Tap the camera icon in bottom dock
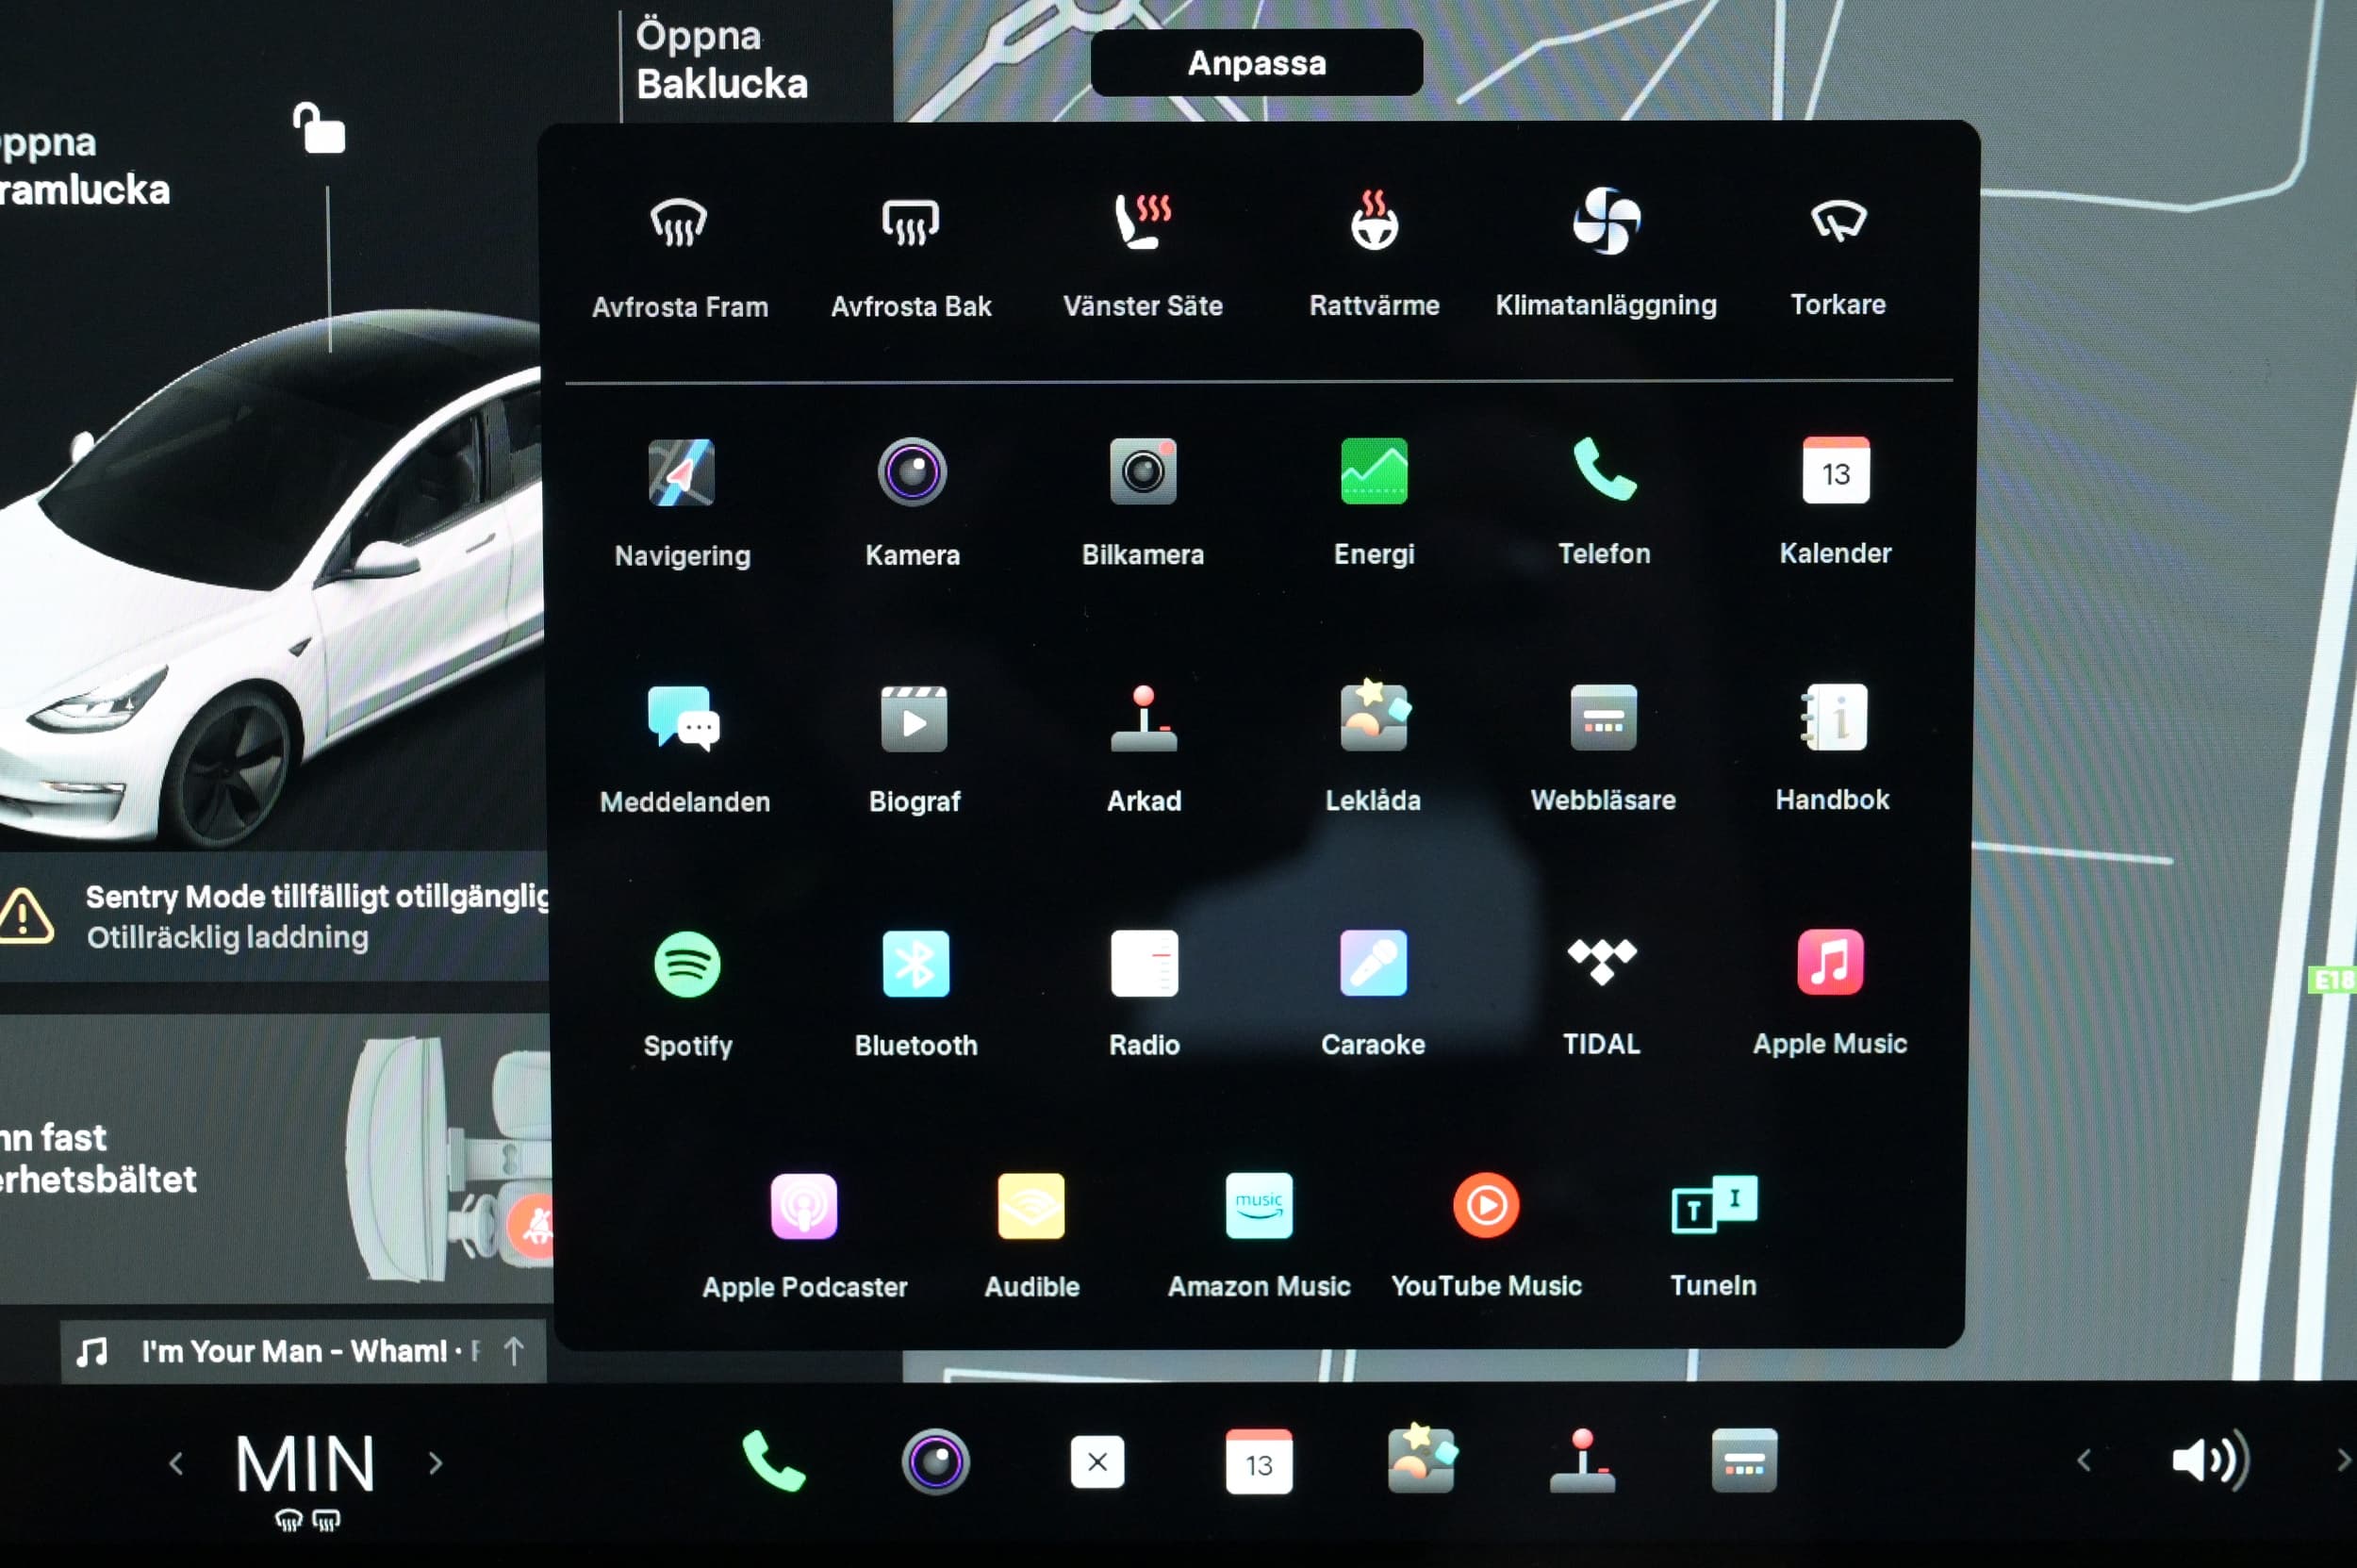2357x1568 pixels. (x=935, y=1462)
